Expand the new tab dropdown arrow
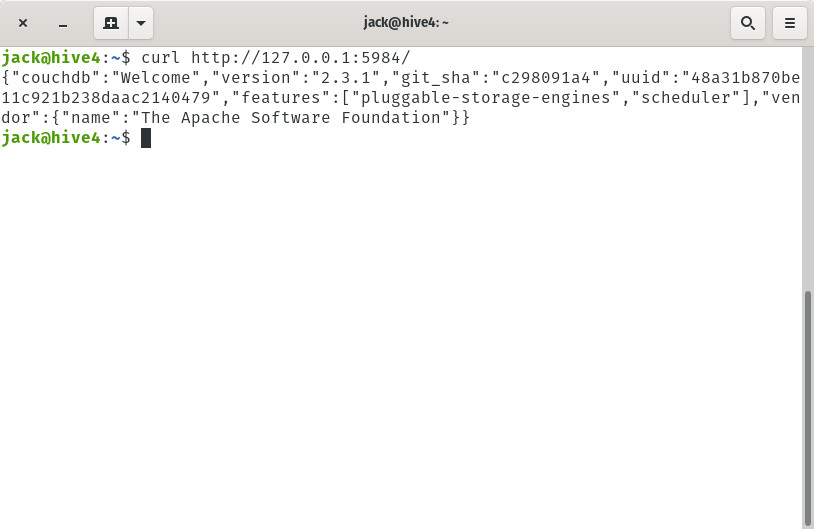This screenshot has width=814, height=529. [141, 23]
